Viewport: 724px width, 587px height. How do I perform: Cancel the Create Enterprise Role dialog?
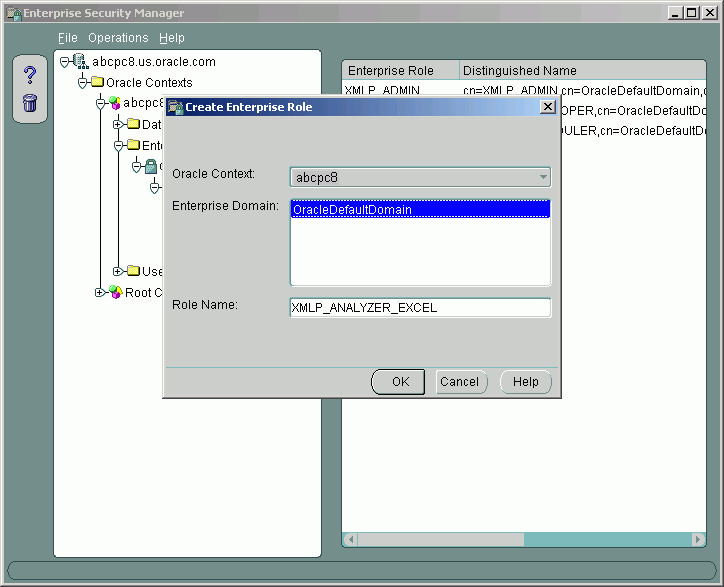point(461,382)
